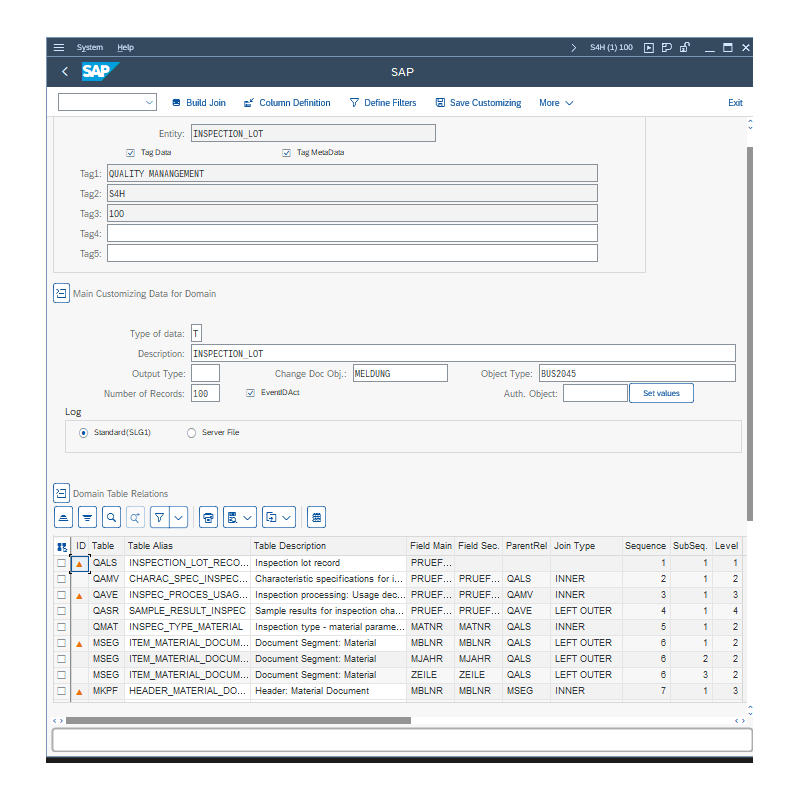Go back using the SAP back arrow
This screenshot has height=800, width=800.
click(x=65, y=72)
